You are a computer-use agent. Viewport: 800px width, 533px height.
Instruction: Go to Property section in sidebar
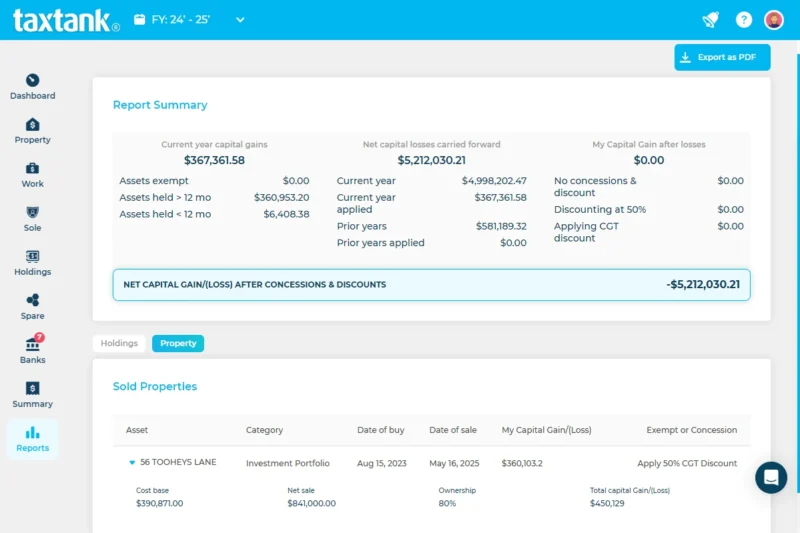click(x=32, y=125)
